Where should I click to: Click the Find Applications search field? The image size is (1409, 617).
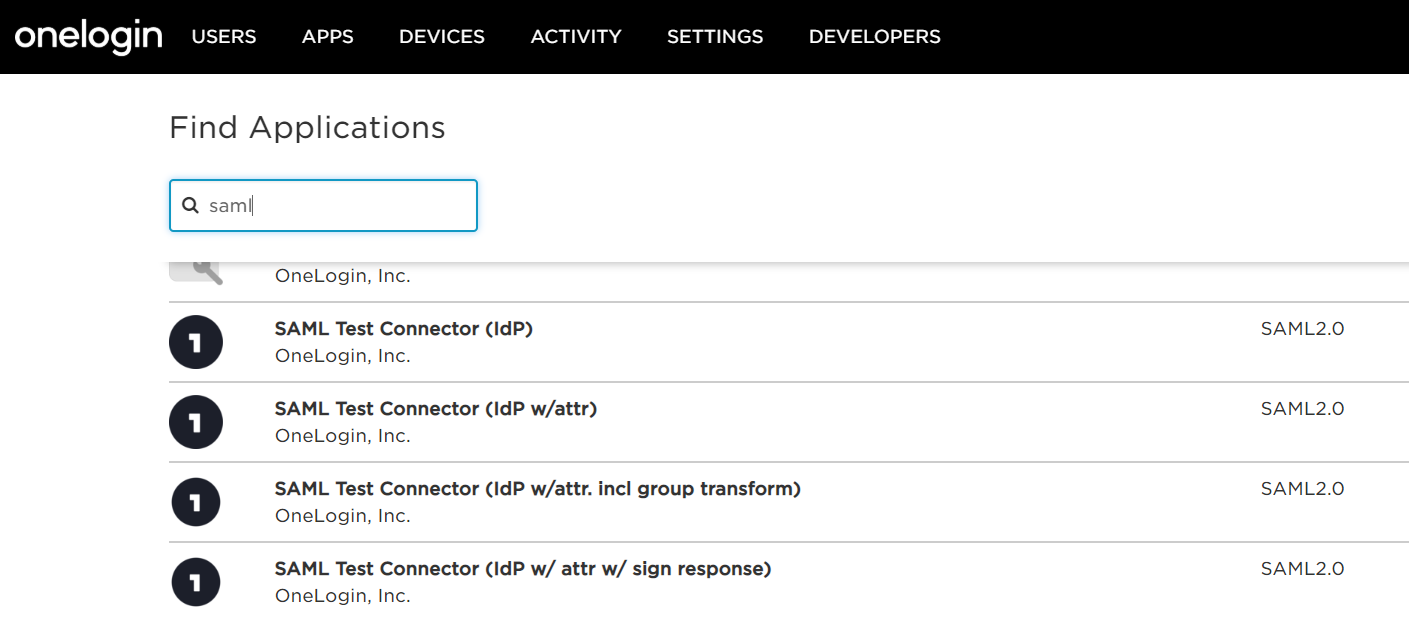coord(323,206)
